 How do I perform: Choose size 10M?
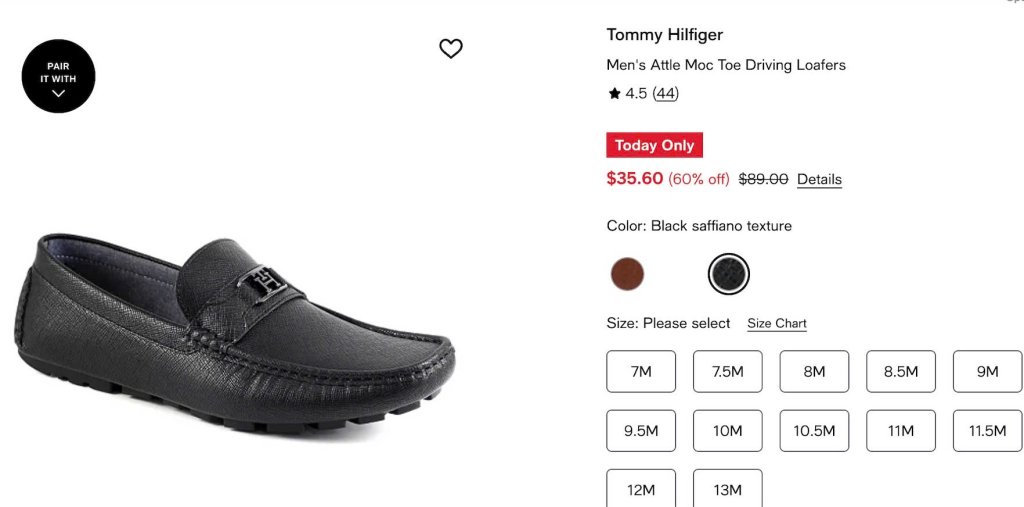[728, 431]
